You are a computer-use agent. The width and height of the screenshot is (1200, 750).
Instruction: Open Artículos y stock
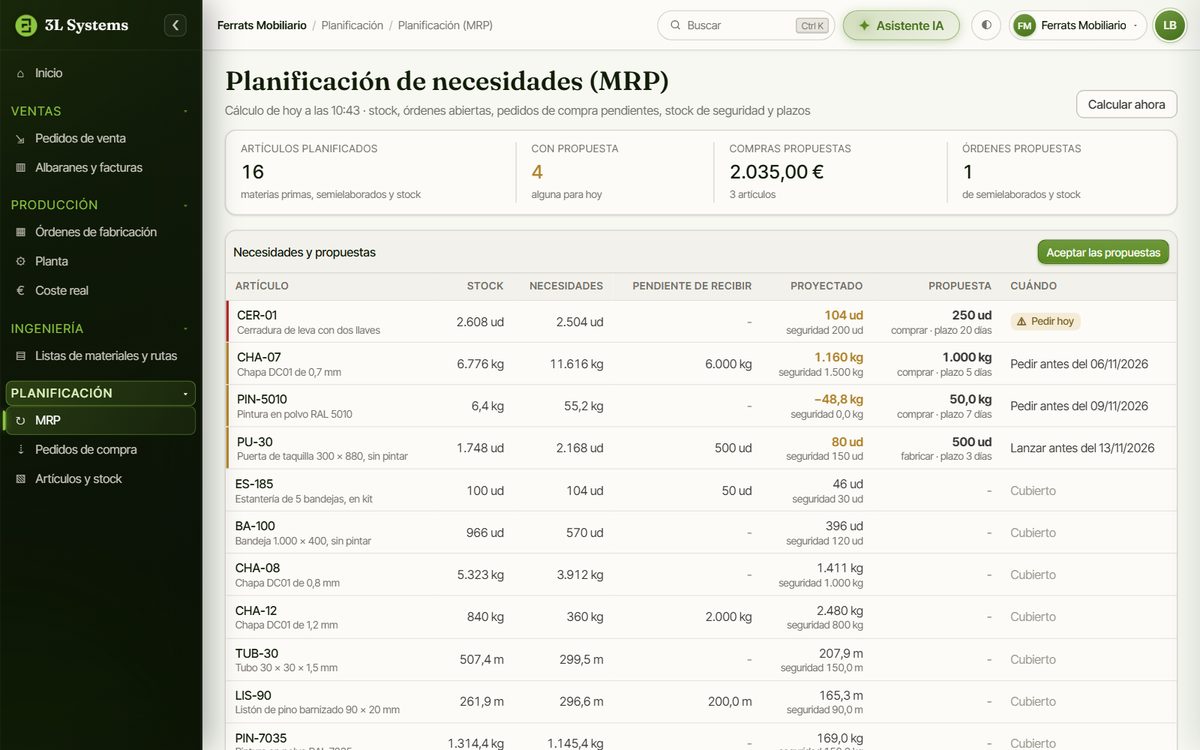100,479
